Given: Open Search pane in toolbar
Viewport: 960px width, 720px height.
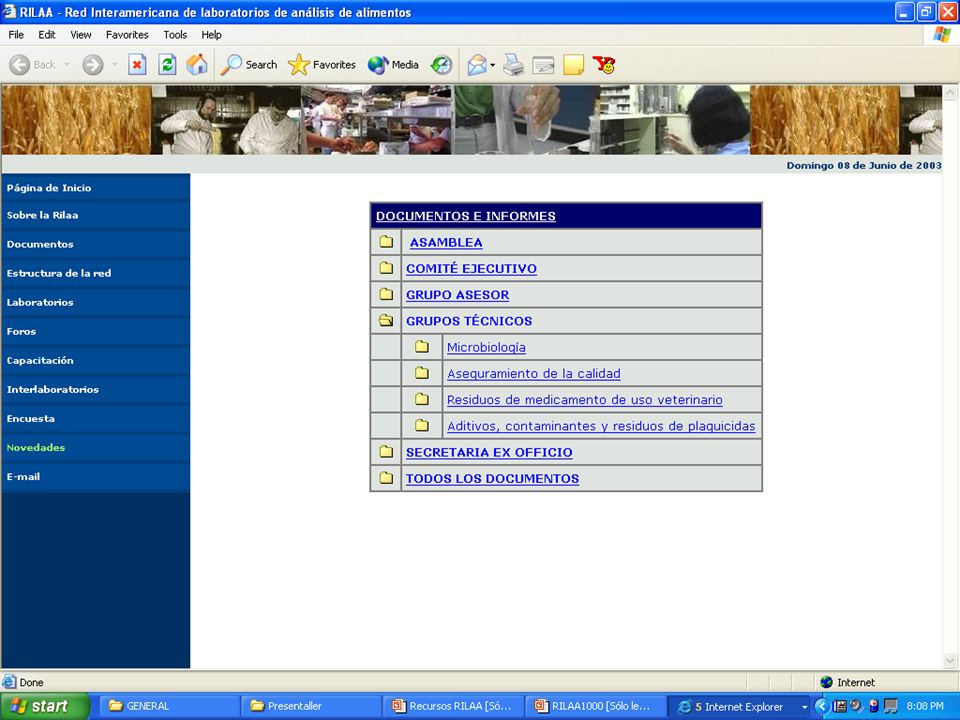Looking at the screenshot, I should click(249, 64).
